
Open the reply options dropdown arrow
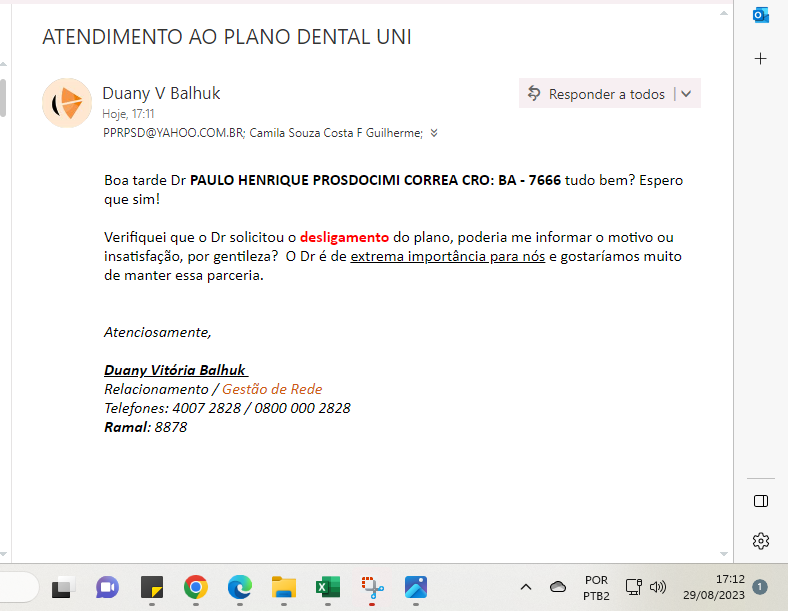(x=686, y=94)
